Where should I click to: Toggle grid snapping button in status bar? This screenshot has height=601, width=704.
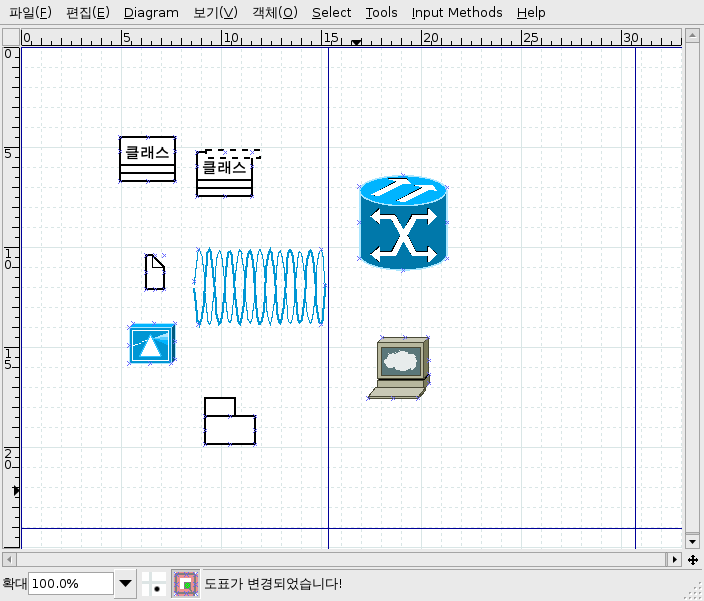[153, 584]
